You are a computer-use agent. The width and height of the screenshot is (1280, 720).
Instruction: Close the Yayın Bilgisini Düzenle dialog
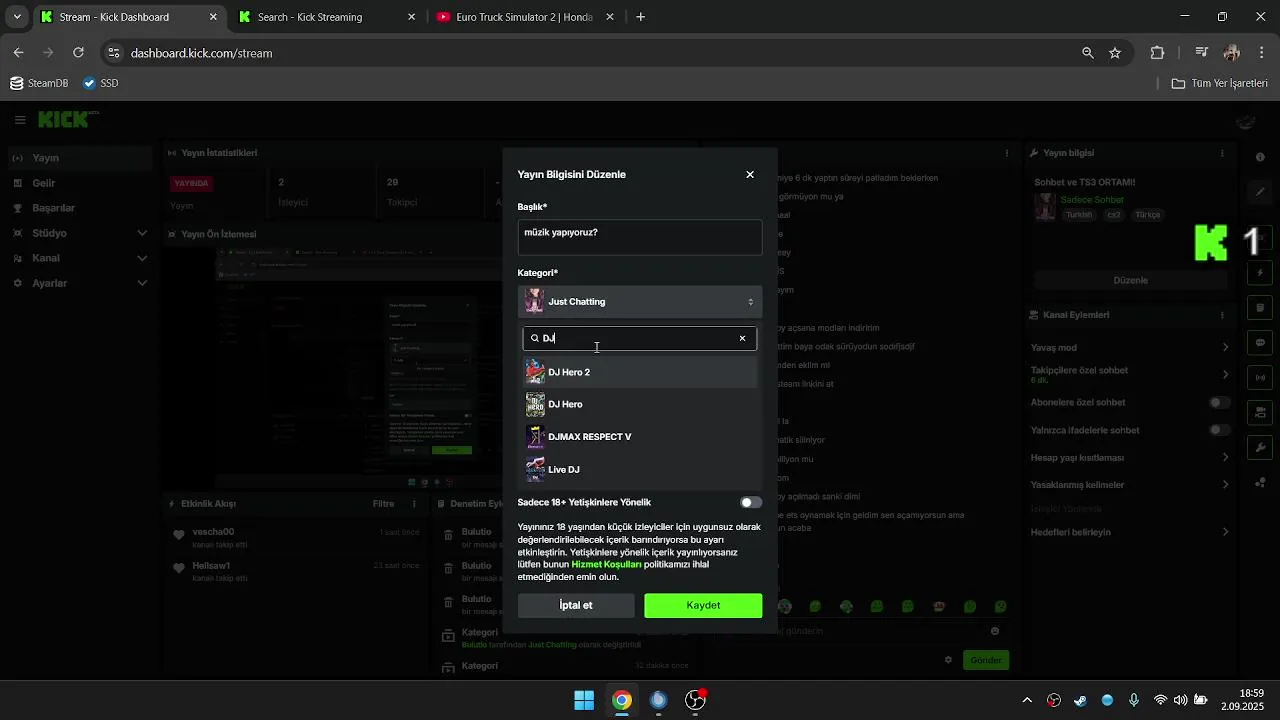click(750, 174)
